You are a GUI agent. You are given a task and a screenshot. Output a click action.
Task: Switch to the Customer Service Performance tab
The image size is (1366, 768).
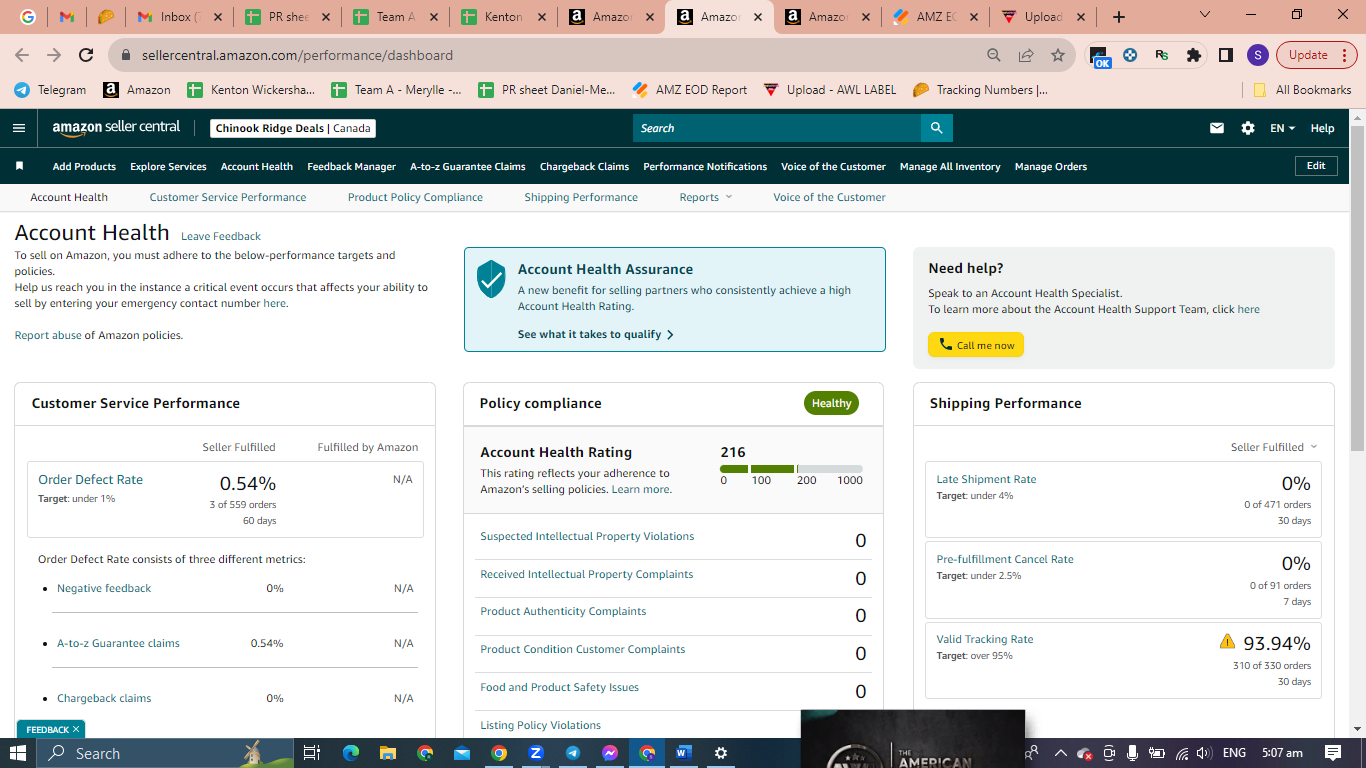tap(228, 197)
